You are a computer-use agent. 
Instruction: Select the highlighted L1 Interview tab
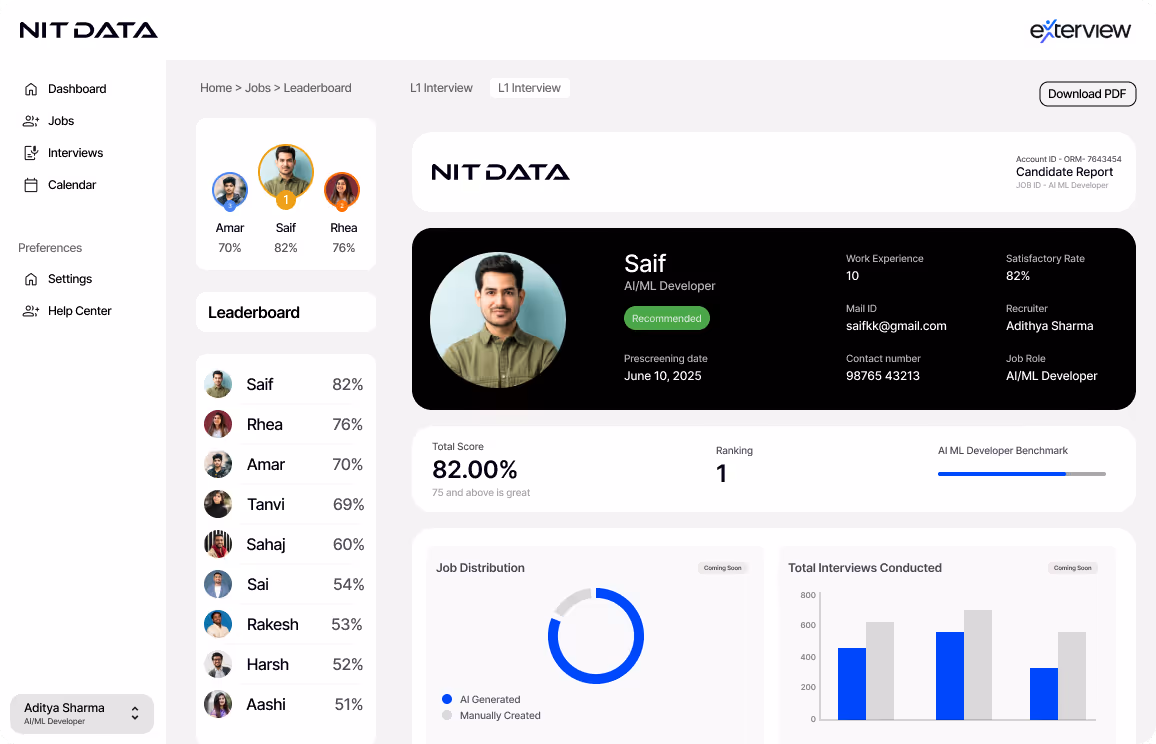click(x=529, y=88)
